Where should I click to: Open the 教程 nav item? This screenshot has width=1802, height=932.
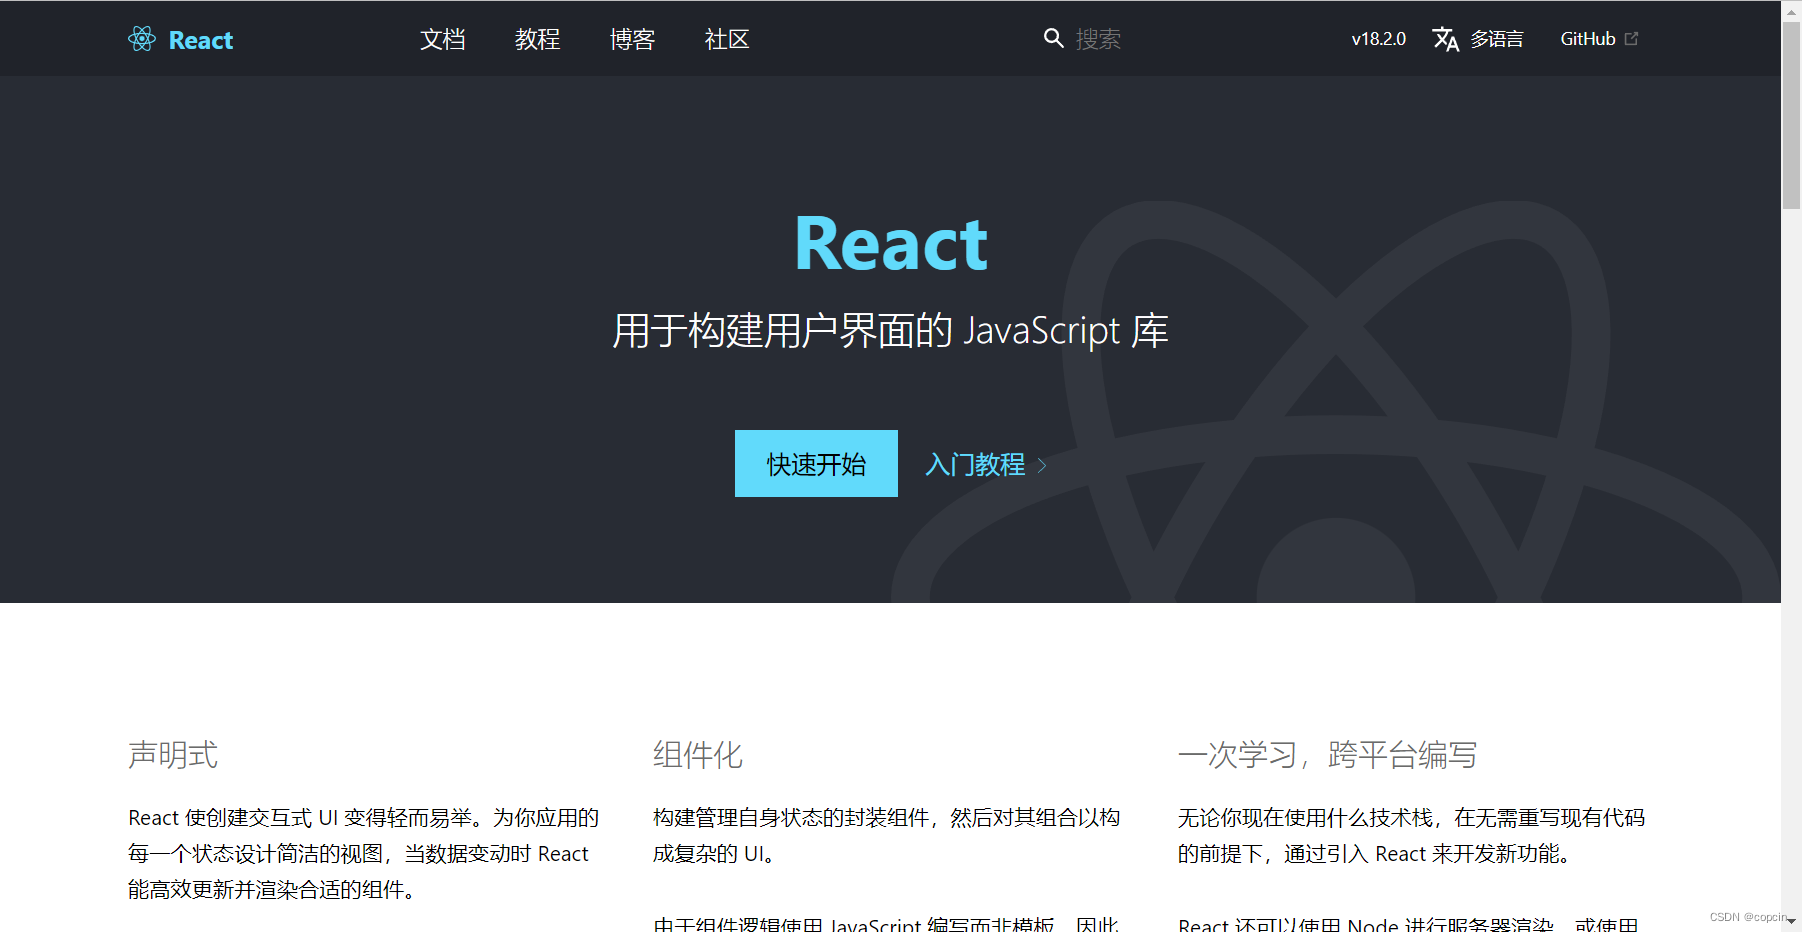(x=538, y=39)
